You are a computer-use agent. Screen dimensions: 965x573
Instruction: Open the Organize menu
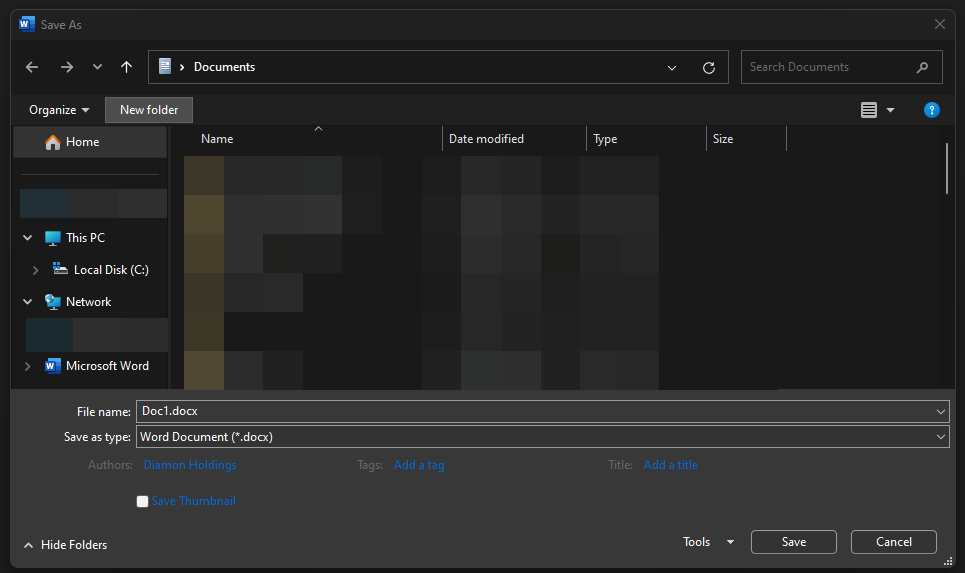[59, 110]
